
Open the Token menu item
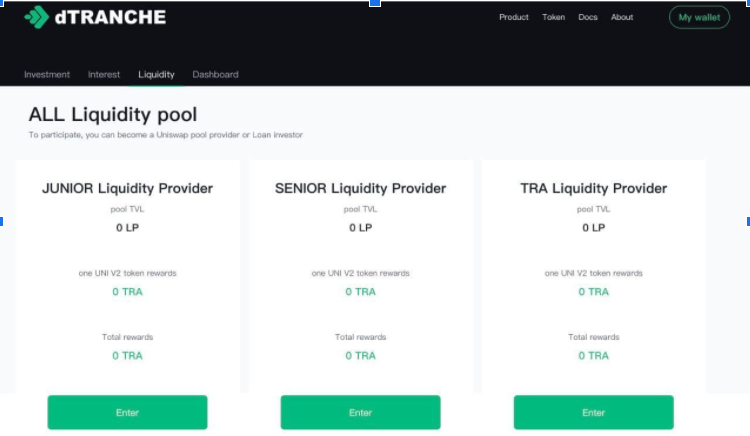point(553,17)
